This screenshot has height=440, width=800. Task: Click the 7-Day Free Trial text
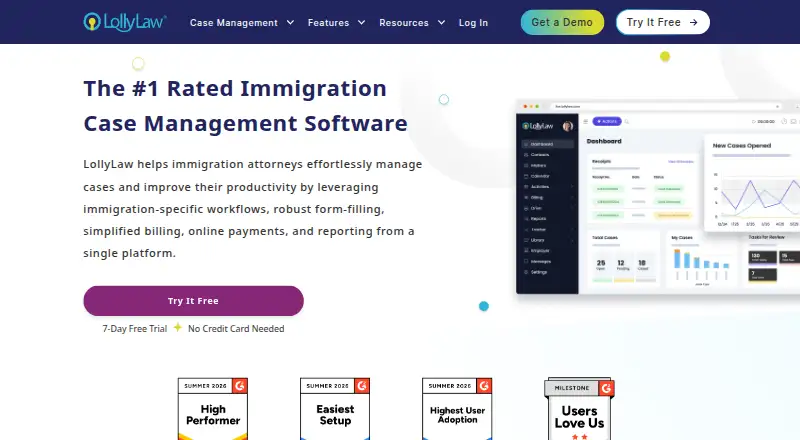pyautogui.click(x=135, y=329)
